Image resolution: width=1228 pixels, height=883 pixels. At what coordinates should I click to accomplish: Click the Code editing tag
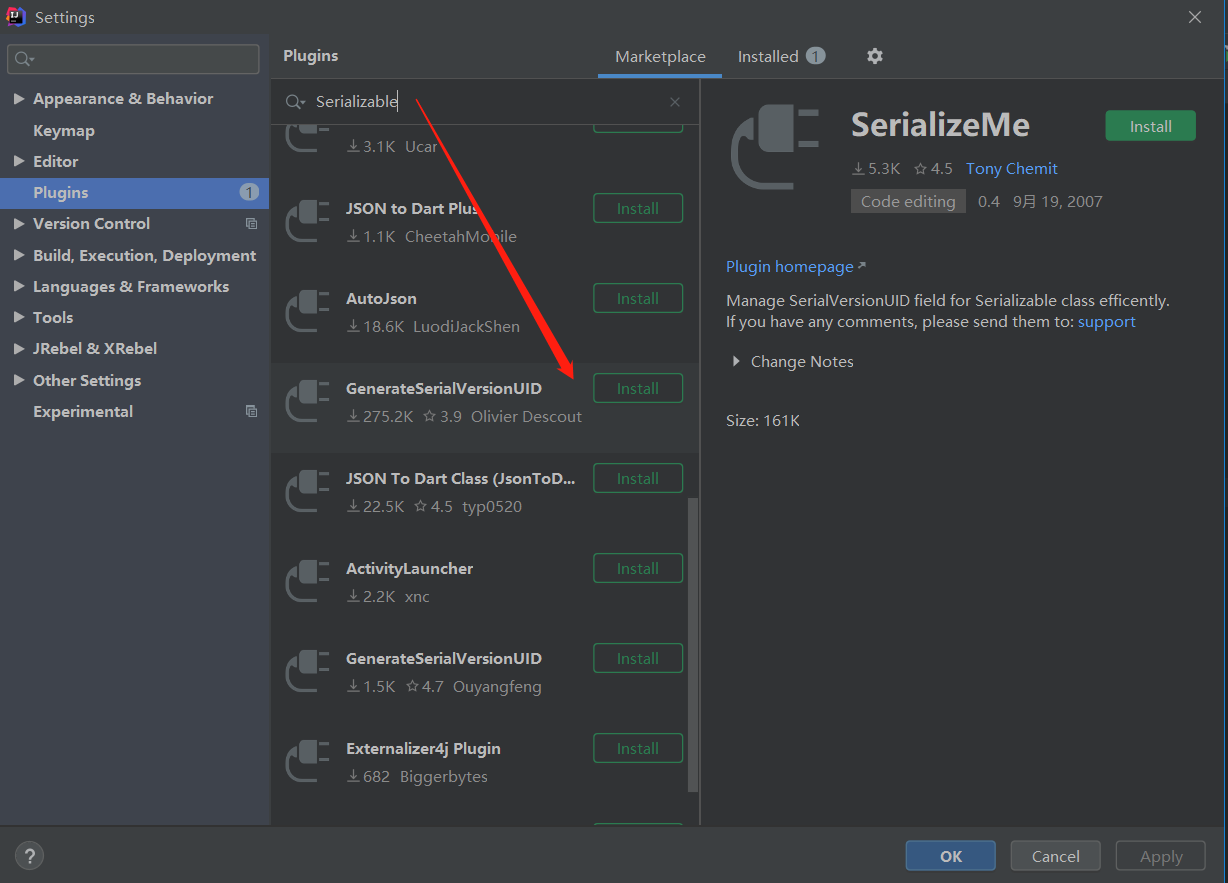click(x=908, y=201)
